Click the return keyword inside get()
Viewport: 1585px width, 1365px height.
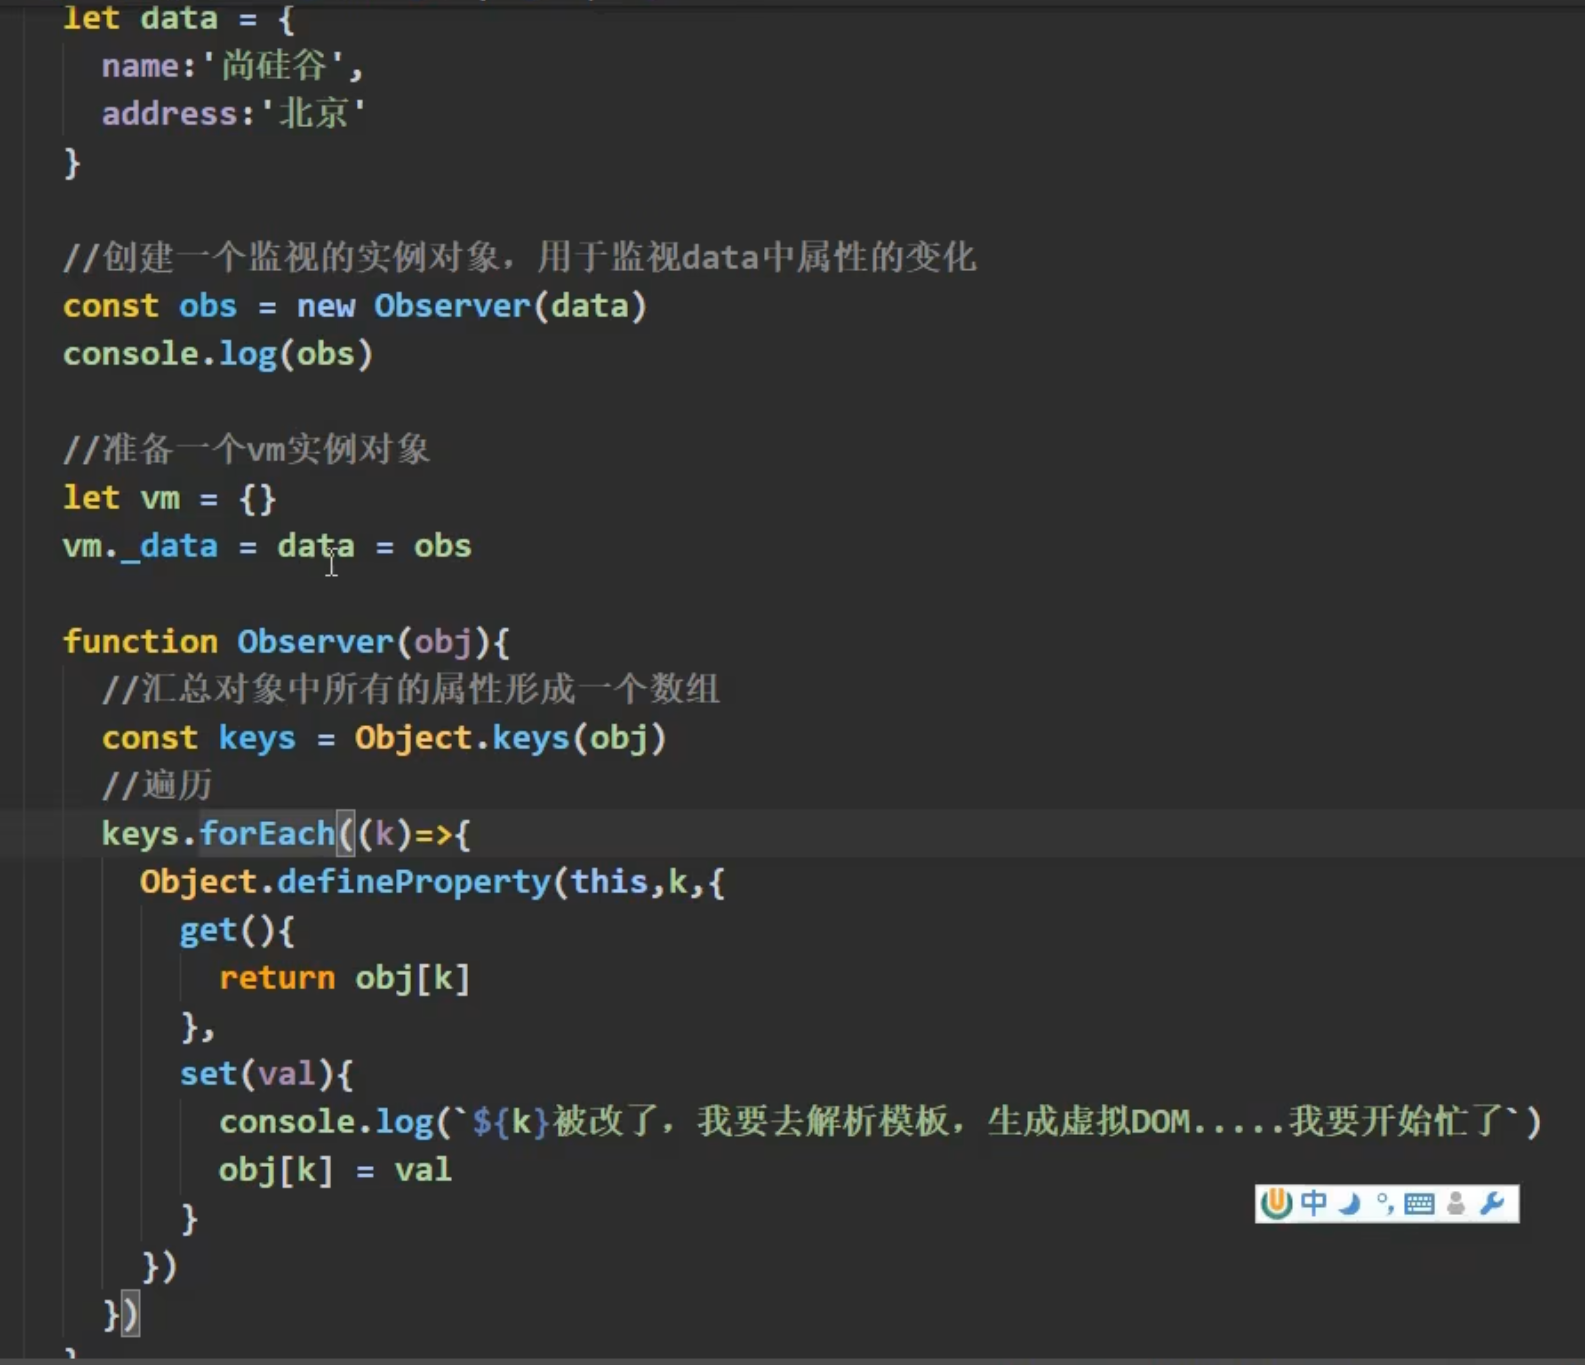277,978
